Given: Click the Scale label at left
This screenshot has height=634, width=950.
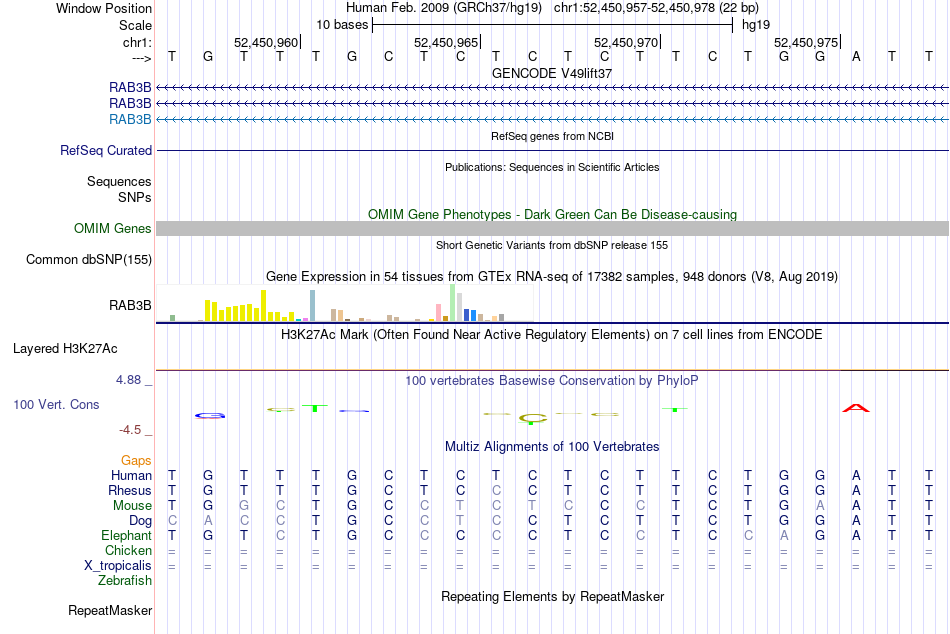Looking at the screenshot, I should [135, 25].
